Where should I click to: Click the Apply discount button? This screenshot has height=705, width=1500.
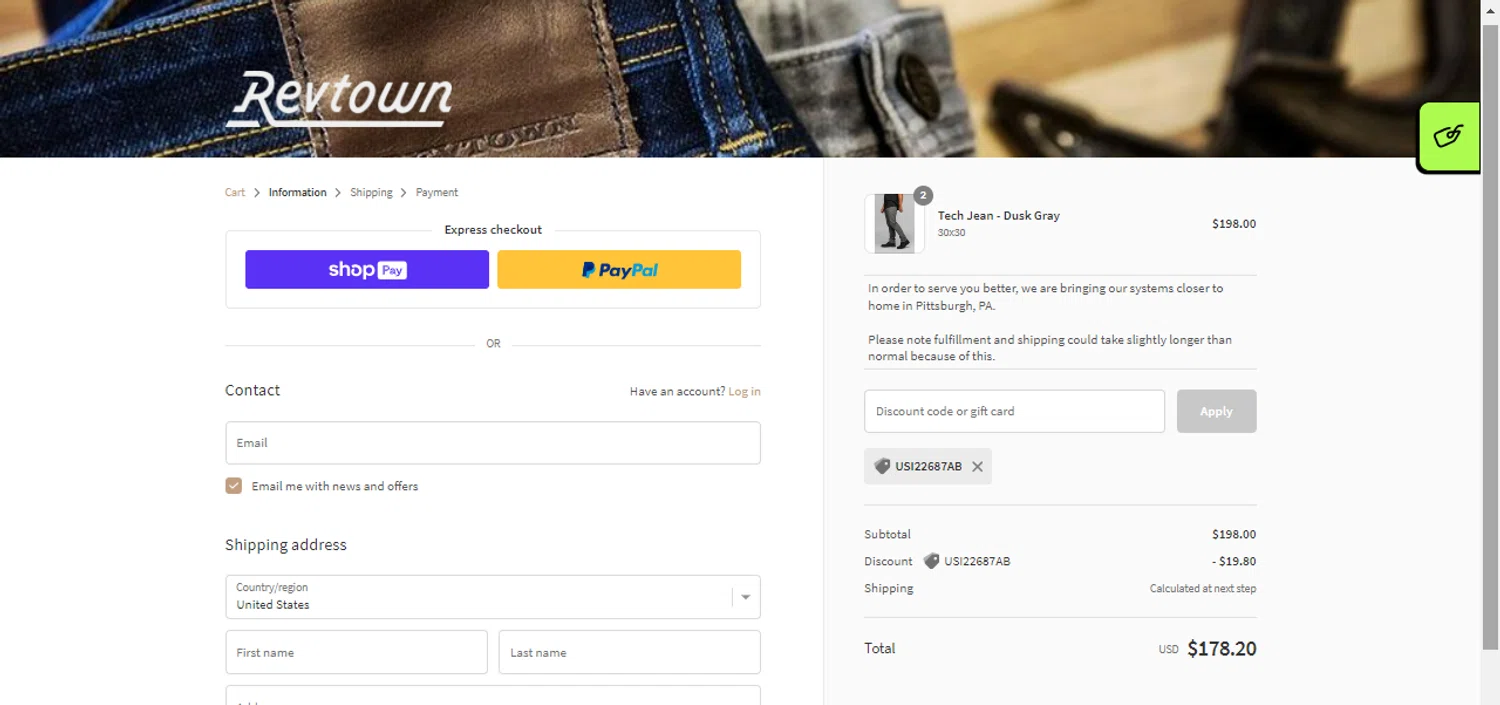coord(1216,411)
